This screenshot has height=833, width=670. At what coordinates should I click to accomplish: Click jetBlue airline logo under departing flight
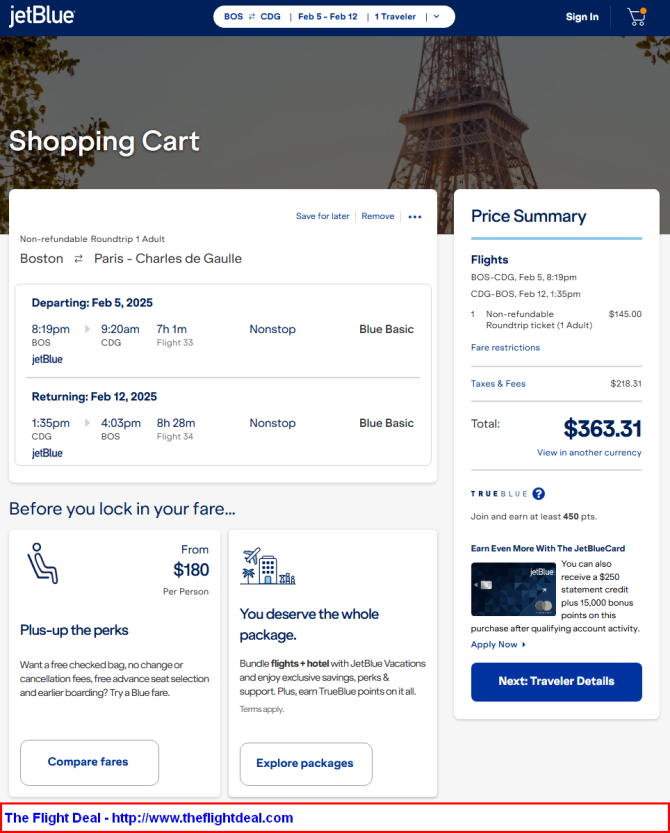point(47,359)
